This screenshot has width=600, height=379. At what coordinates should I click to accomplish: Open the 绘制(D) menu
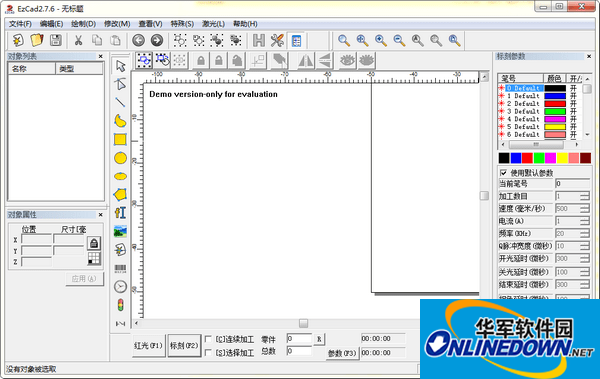tap(83, 24)
